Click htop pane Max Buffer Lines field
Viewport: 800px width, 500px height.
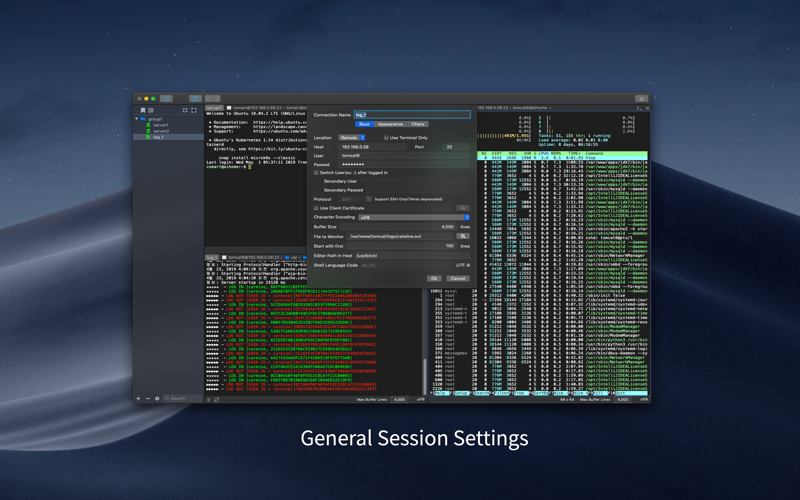coord(622,399)
